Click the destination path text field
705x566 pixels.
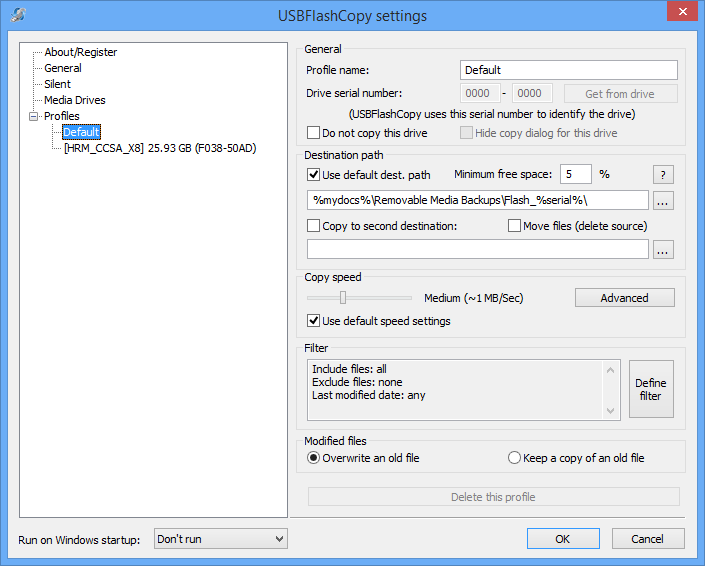coord(477,200)
